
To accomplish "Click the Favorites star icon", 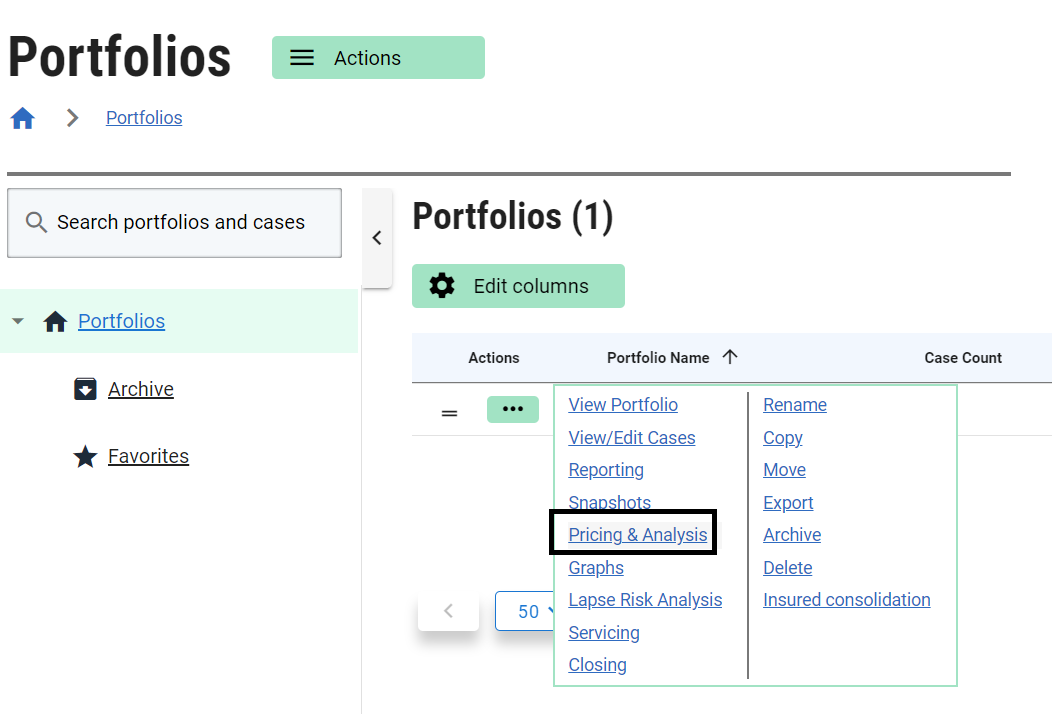I will pos(86,457).
